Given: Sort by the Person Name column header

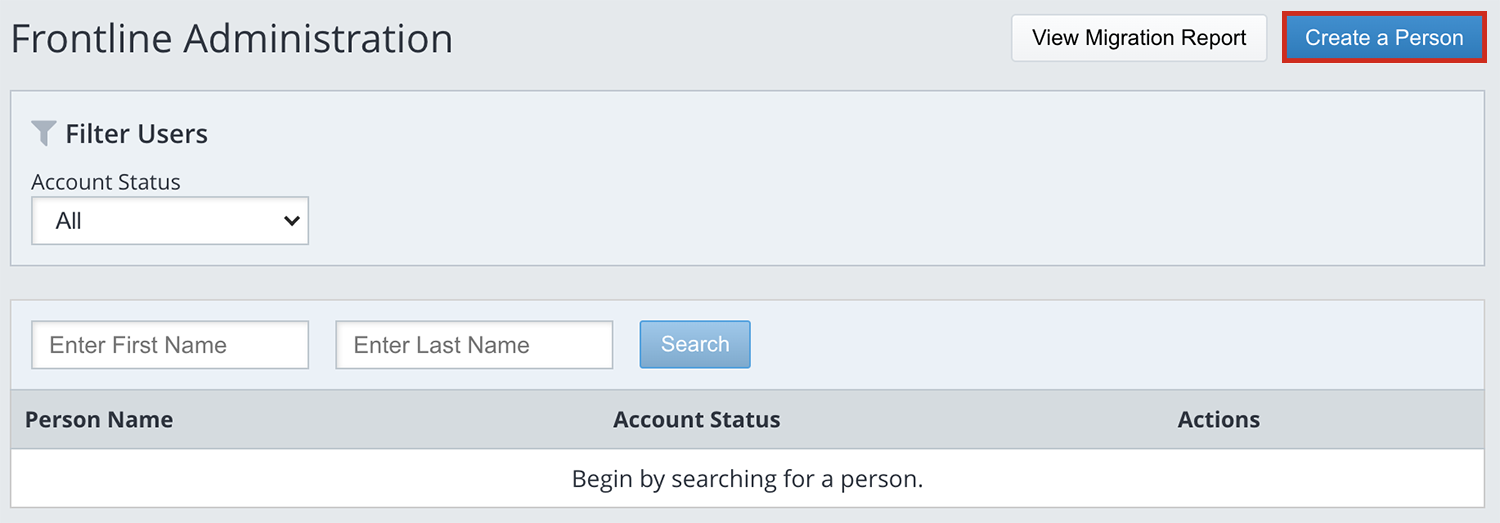Looking at the screenshot, I should point(99,419).
